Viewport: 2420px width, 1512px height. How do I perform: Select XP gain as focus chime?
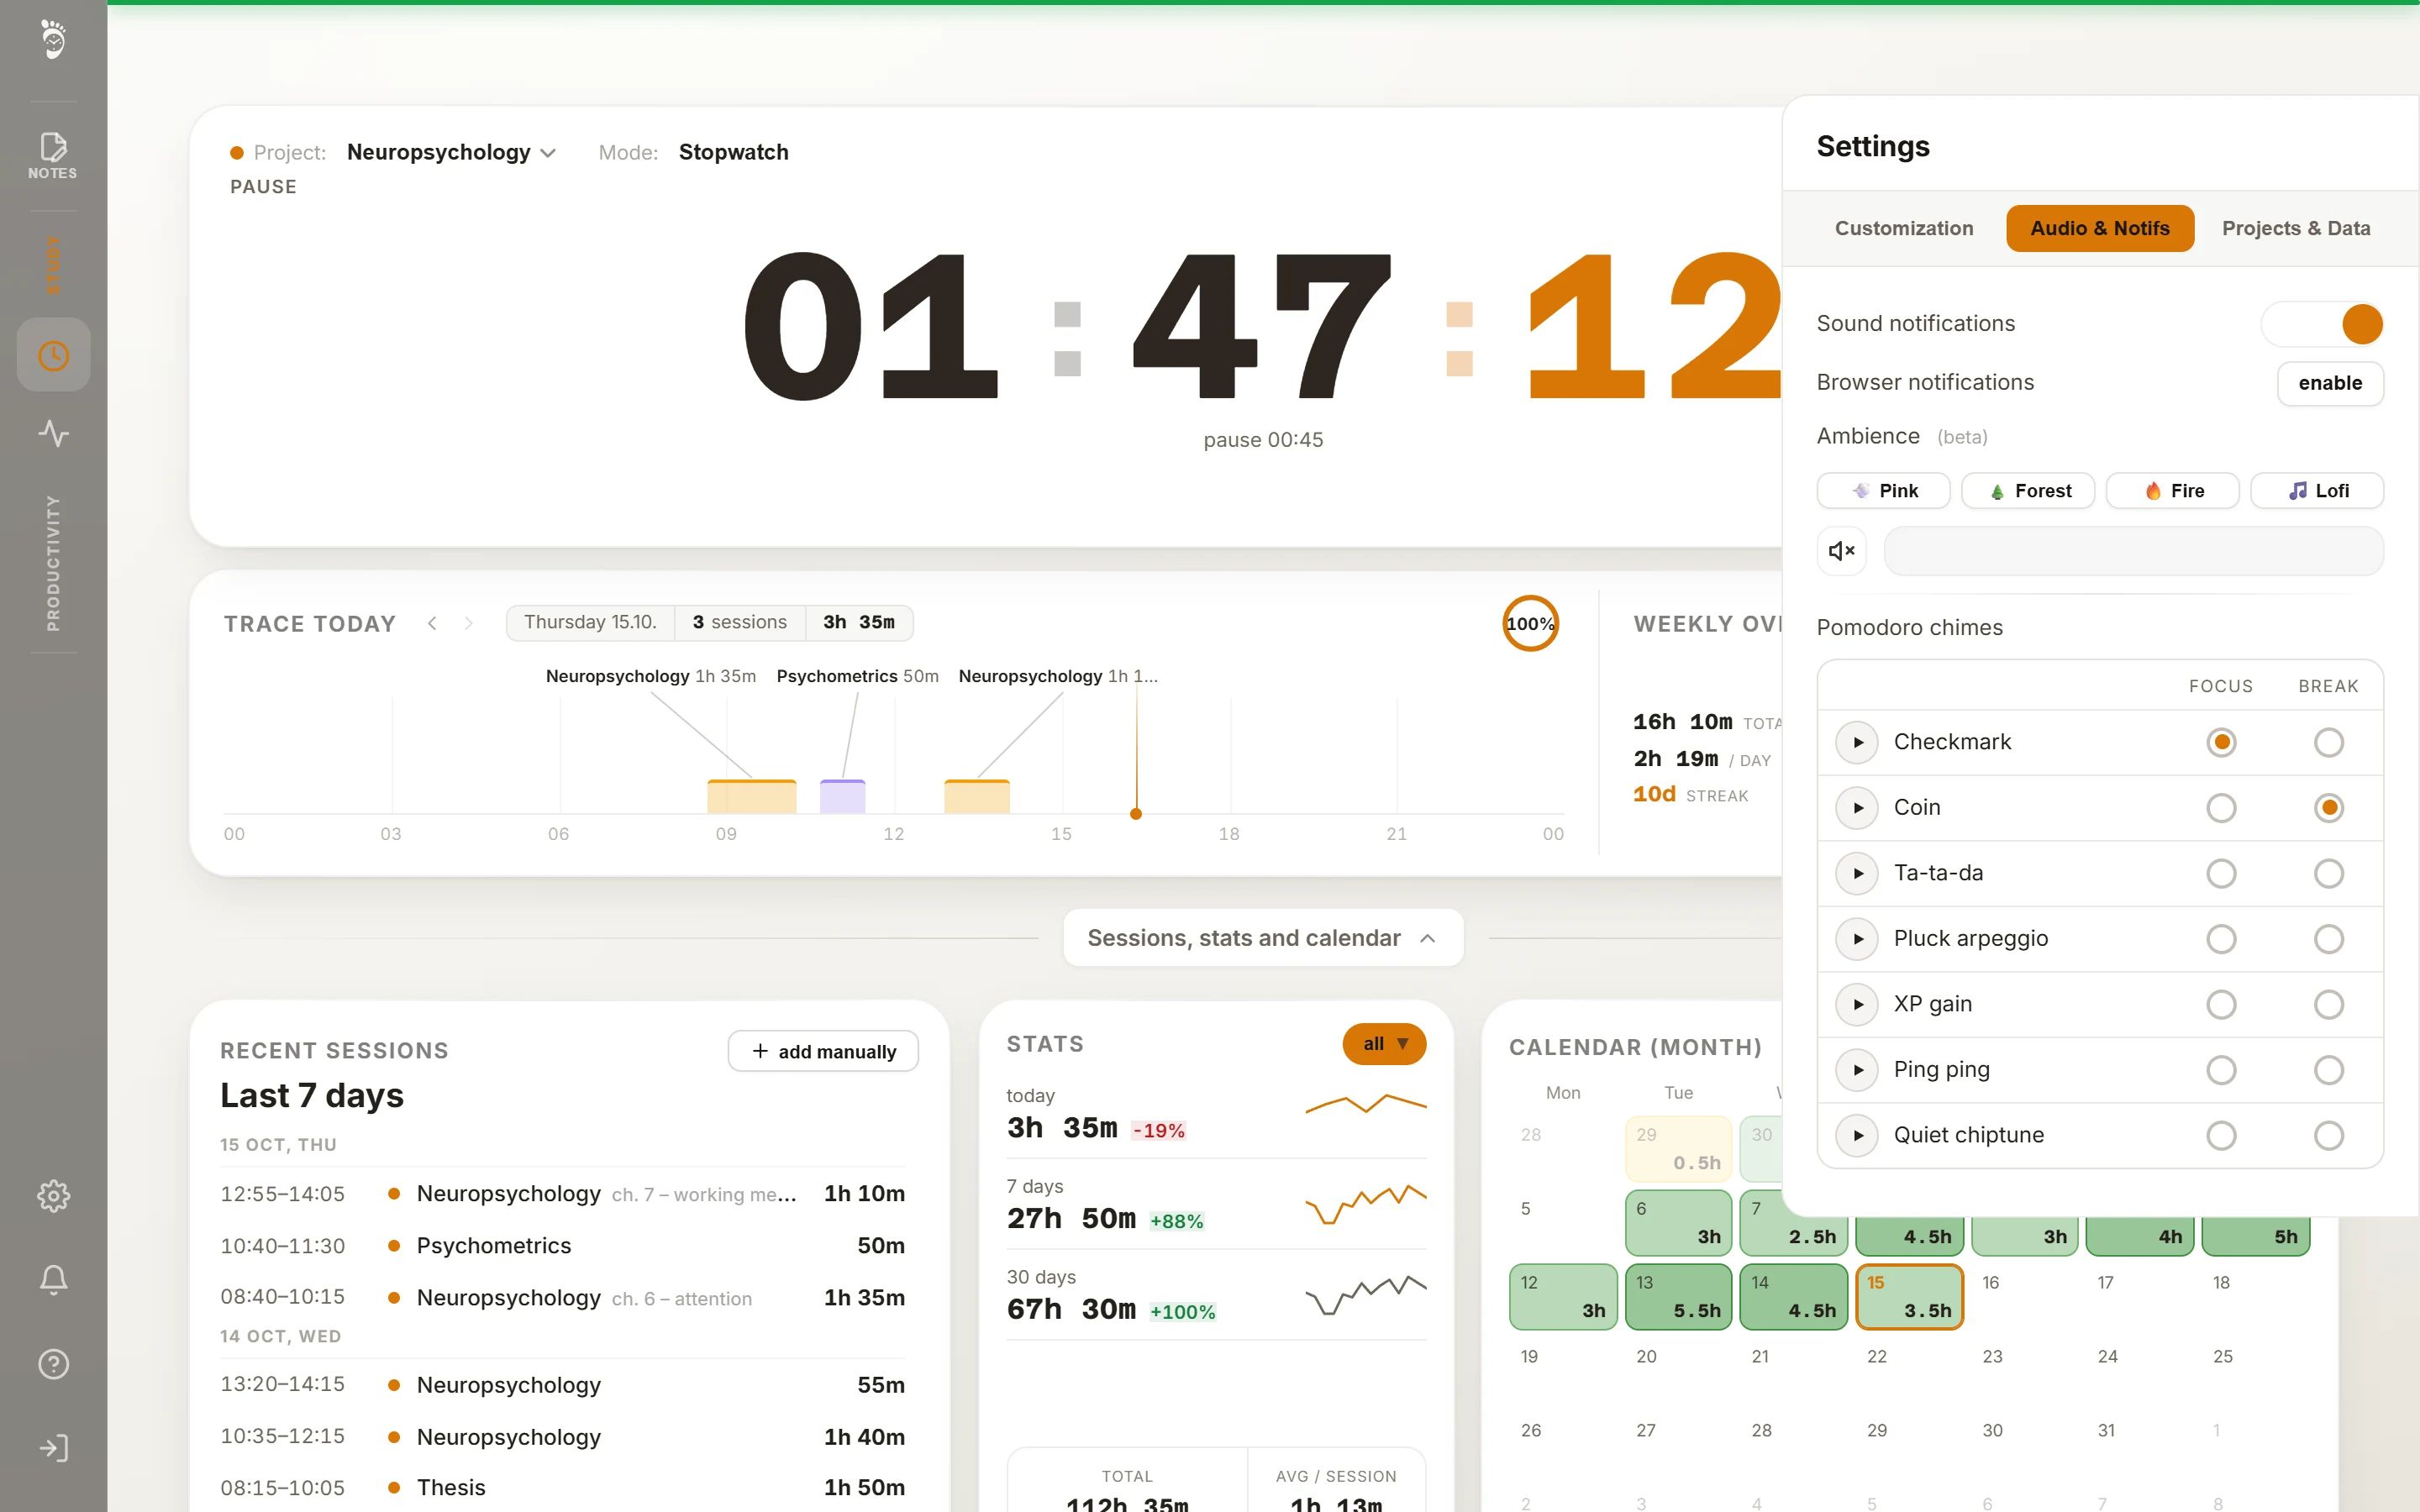point(2221,1004)
